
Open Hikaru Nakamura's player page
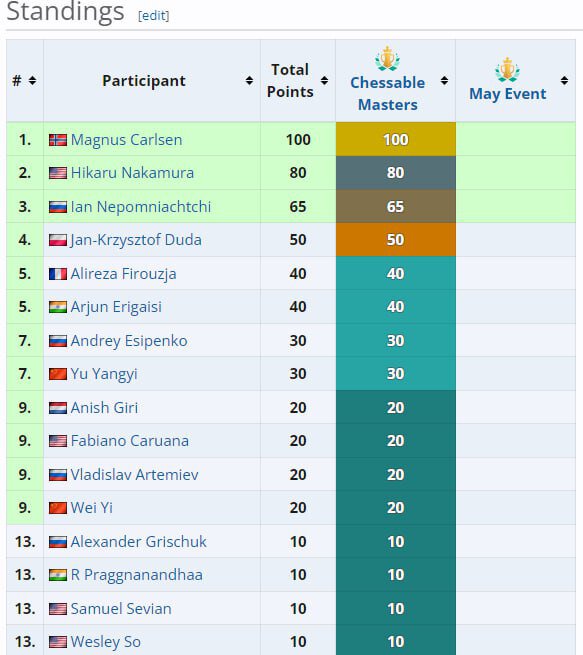[x=132, y=173]
